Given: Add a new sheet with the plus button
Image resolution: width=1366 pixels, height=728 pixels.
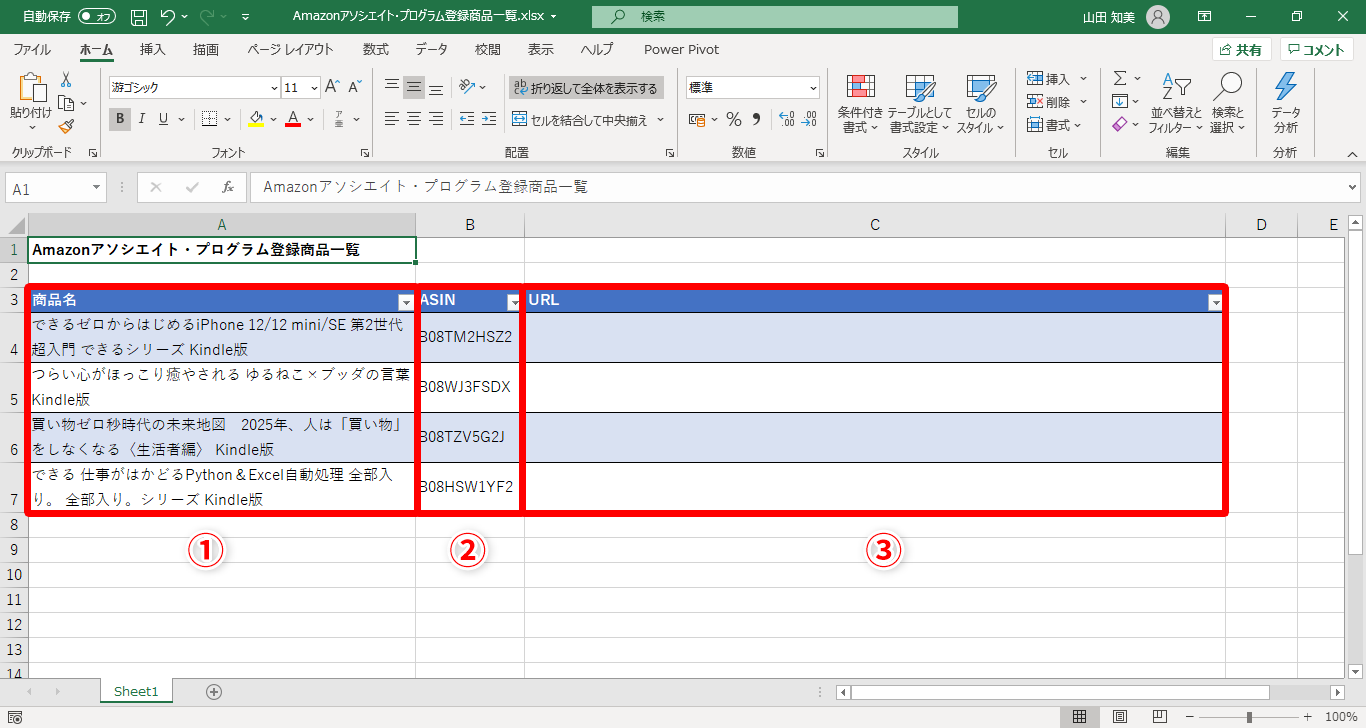Looking at the screenshot, I should point(213,691).
